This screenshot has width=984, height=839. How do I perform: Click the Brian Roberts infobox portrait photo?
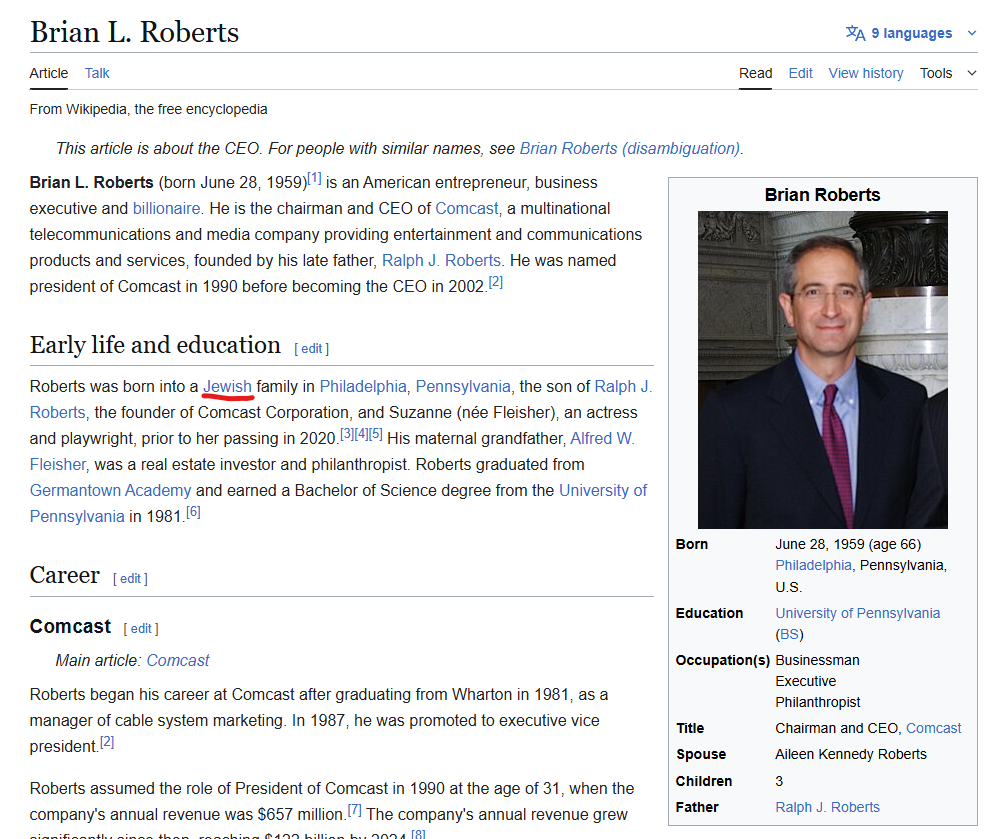[823, 370]
